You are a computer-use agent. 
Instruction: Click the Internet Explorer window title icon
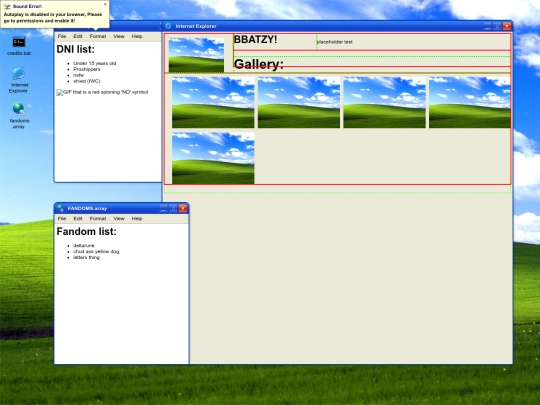(x=168, y=26)
